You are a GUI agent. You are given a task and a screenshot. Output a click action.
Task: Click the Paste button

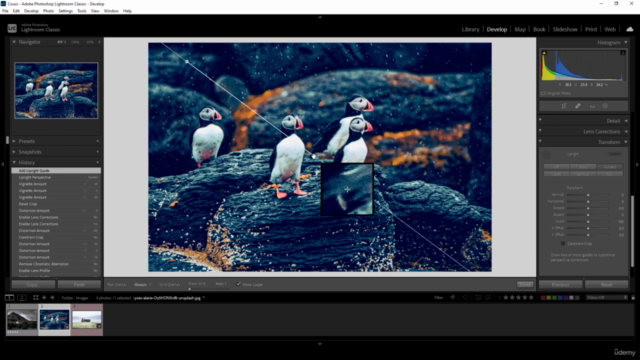(x=79, y=284)
